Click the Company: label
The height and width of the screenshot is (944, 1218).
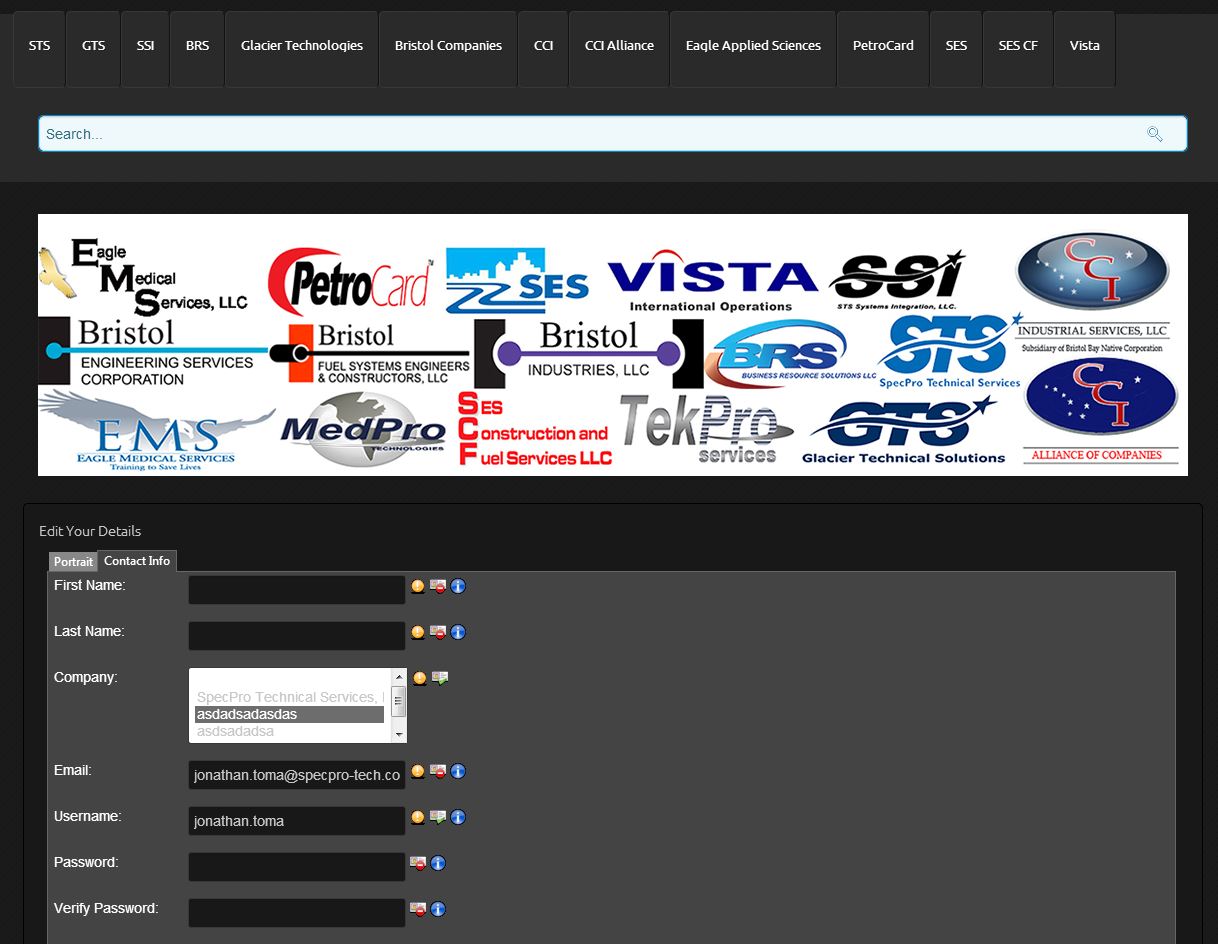pos(86,677)
